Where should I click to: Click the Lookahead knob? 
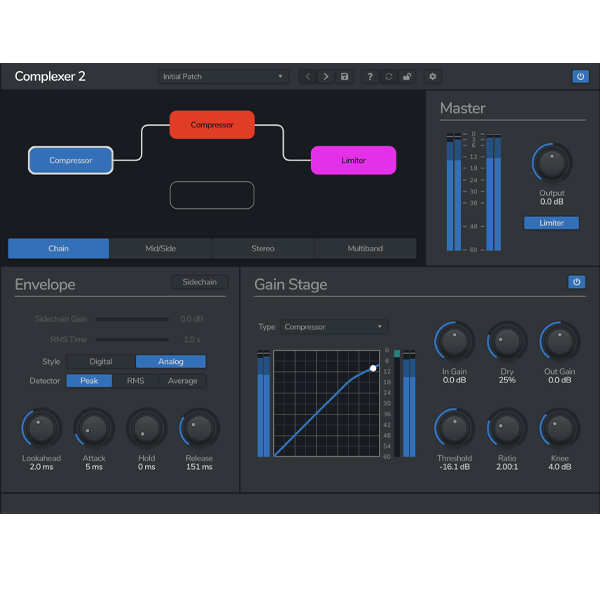click(x=41, y=428)
